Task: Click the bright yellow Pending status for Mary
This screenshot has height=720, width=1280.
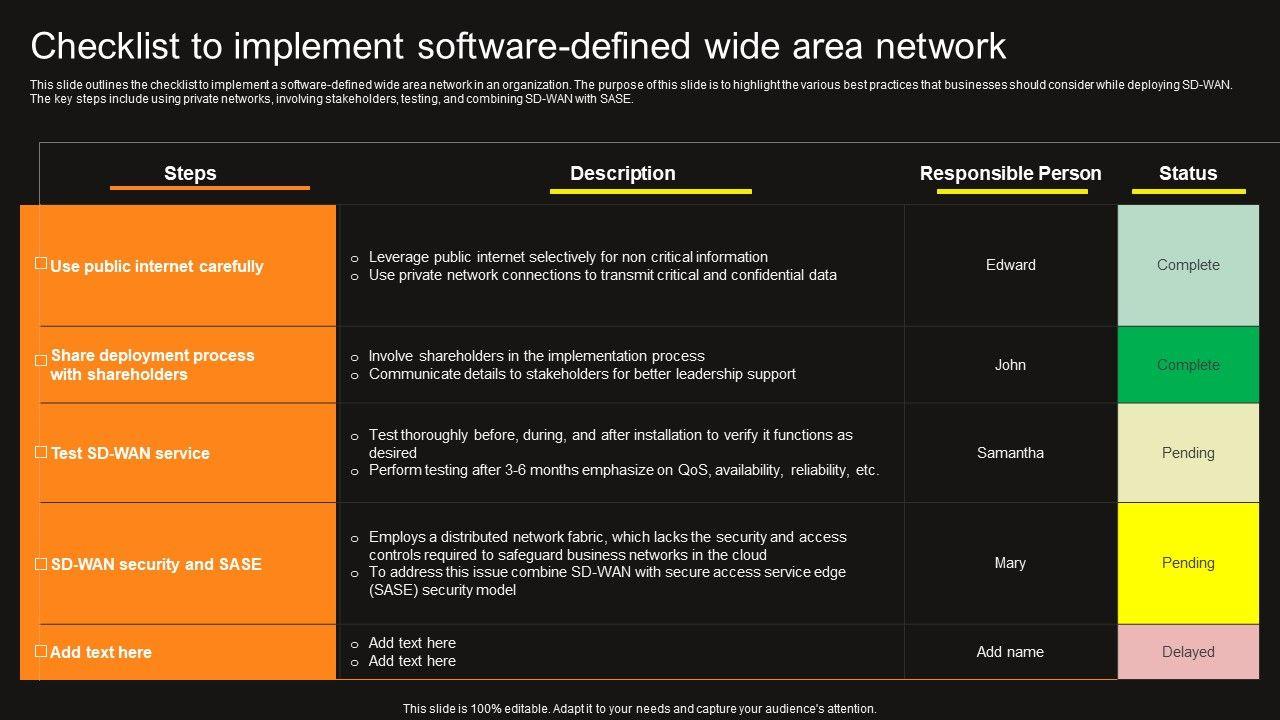Action: click(x=1188, y=563)
